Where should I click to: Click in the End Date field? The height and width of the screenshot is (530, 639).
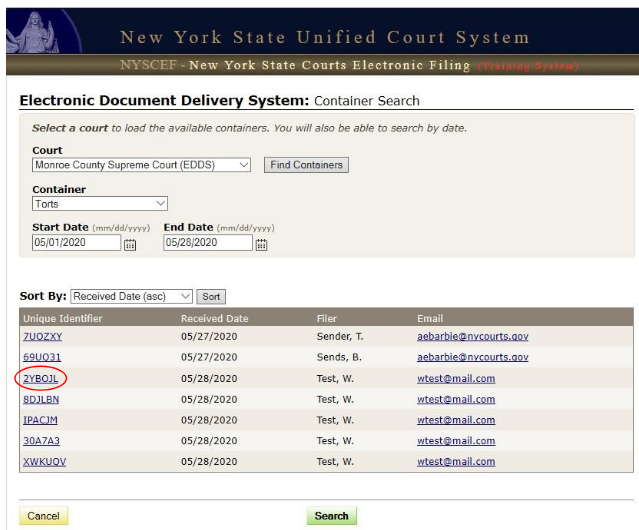click(x=208, y=243)
